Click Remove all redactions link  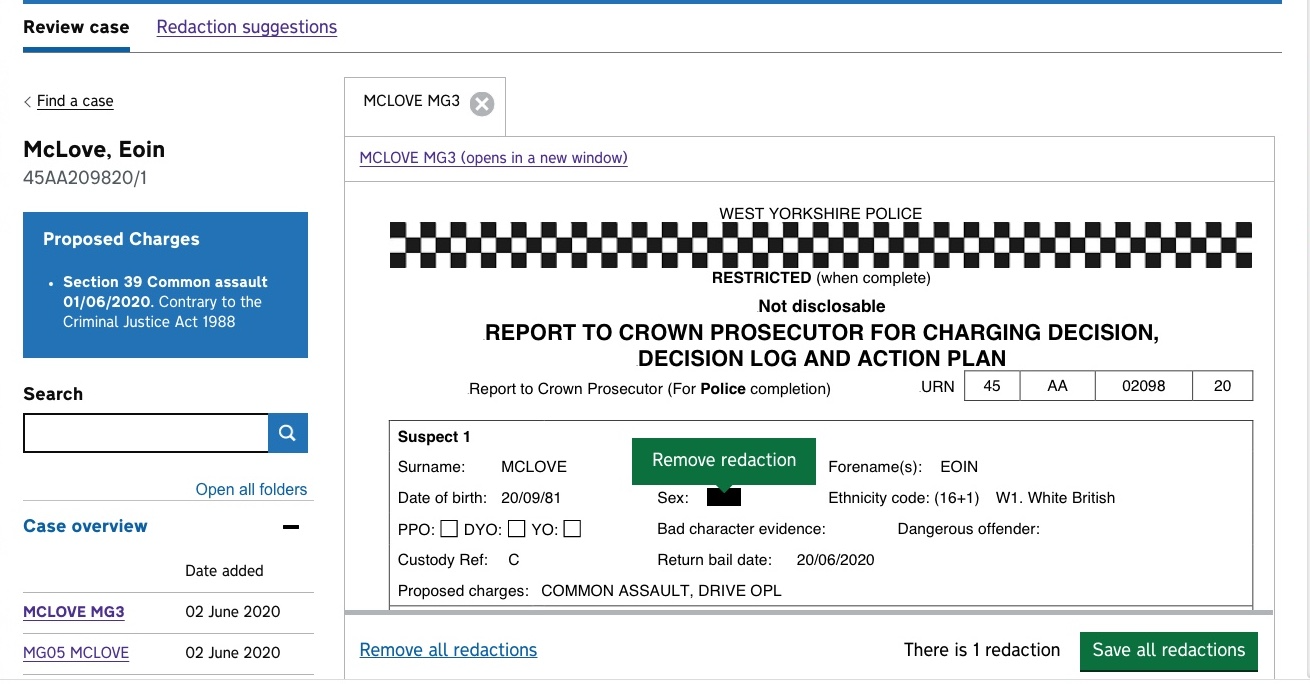(448, 650)
